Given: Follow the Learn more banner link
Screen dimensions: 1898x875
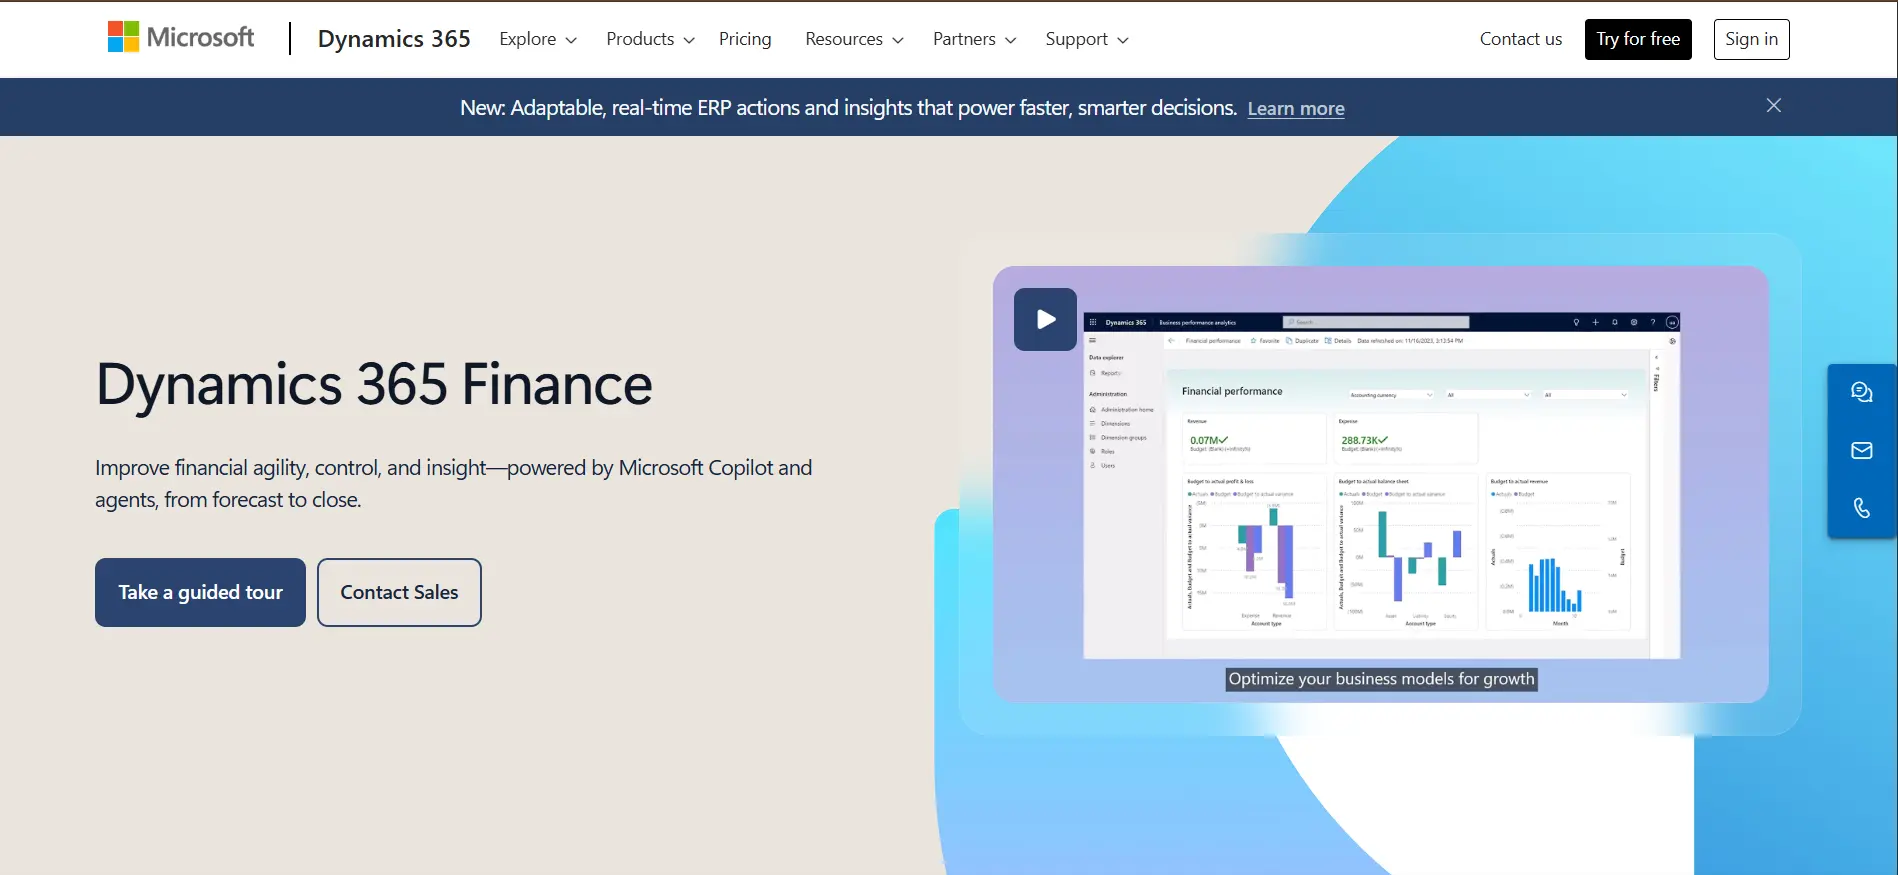Looking at the screenshot, I should point(1295,109).
